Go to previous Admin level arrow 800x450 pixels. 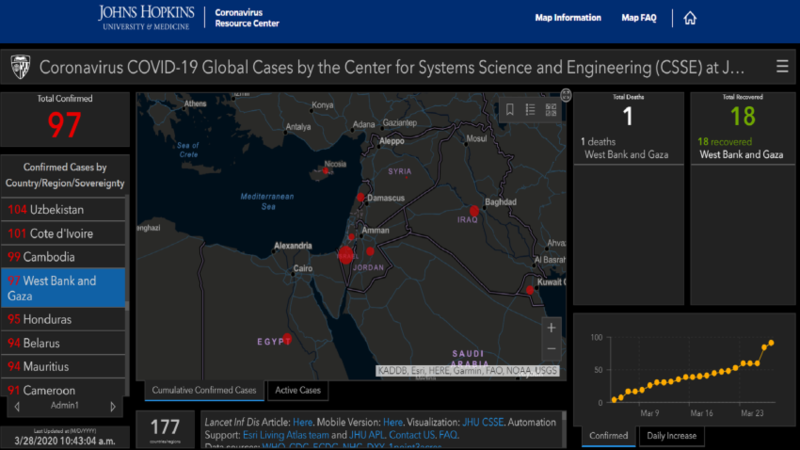pos(15,407)
